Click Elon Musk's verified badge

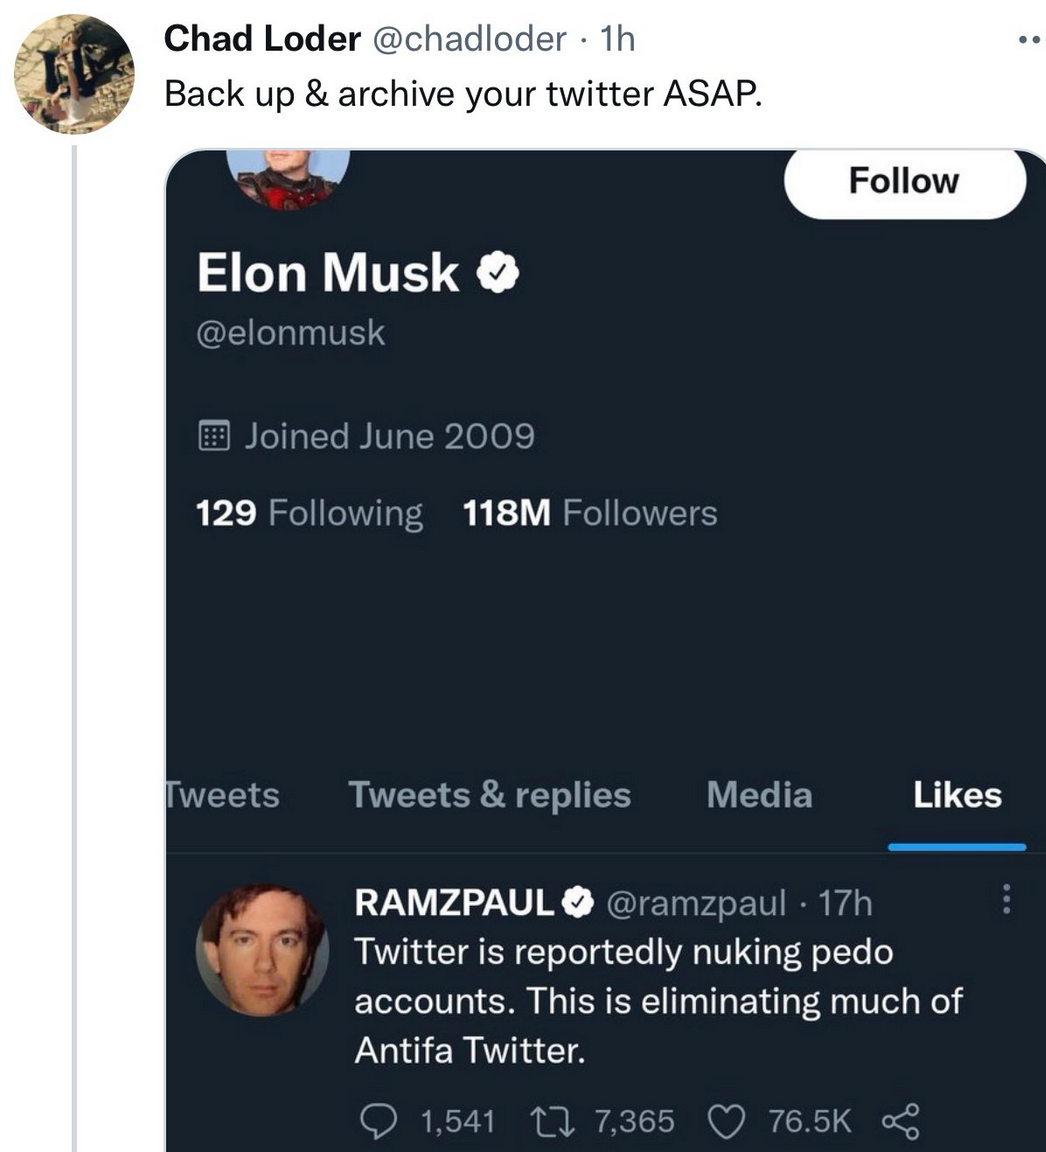click(498, 272)
